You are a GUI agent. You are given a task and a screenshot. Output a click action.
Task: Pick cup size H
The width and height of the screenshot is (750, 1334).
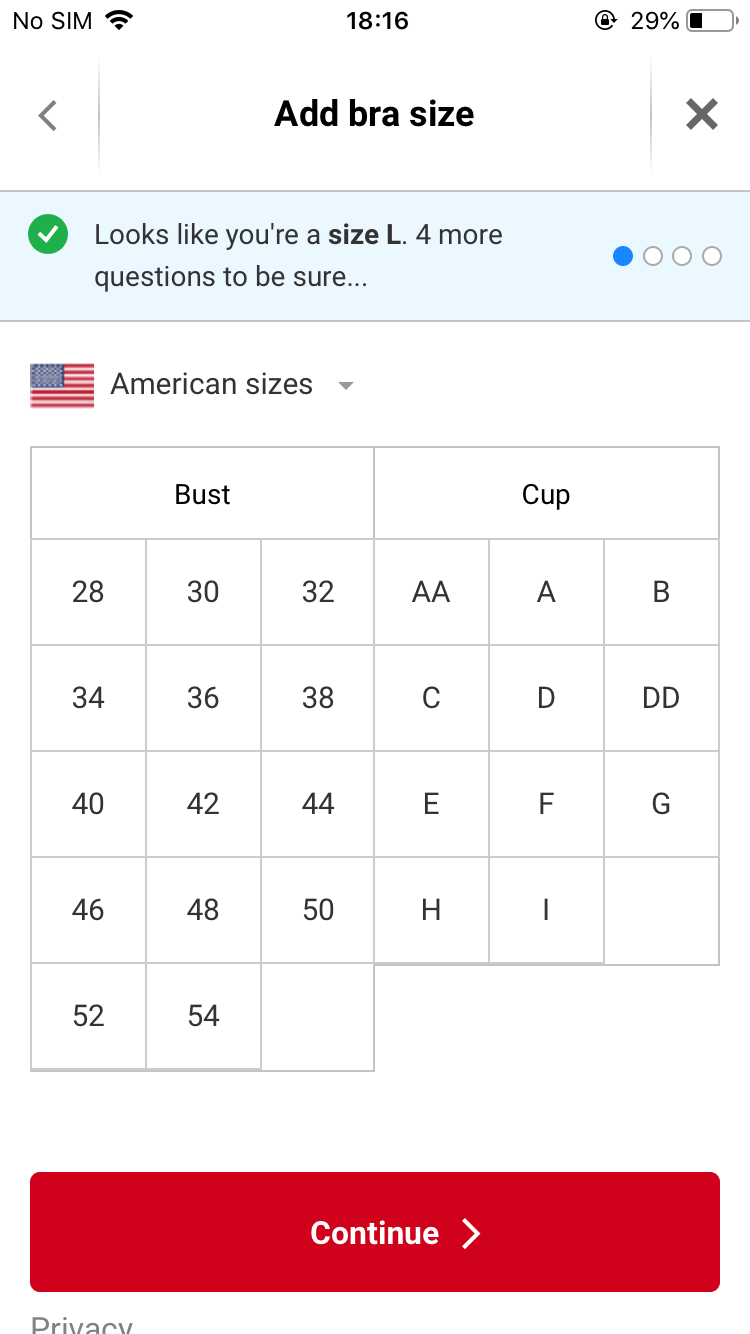(x=431, y=910)
